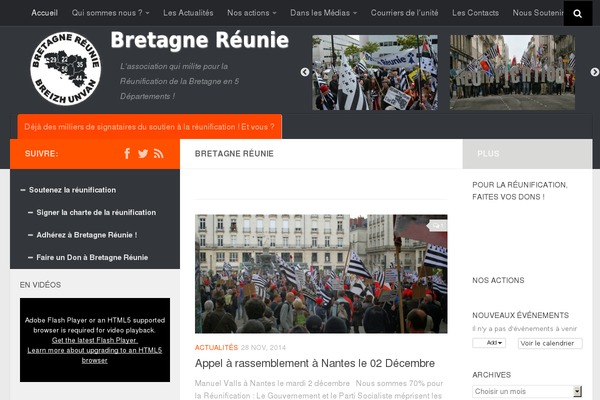Open the search magnifier icon
600x400 pixels.
click(577, 13)
